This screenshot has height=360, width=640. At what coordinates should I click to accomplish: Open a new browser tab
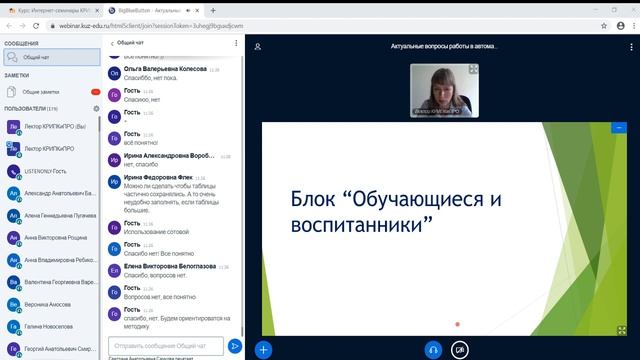[x=213, y=11]
